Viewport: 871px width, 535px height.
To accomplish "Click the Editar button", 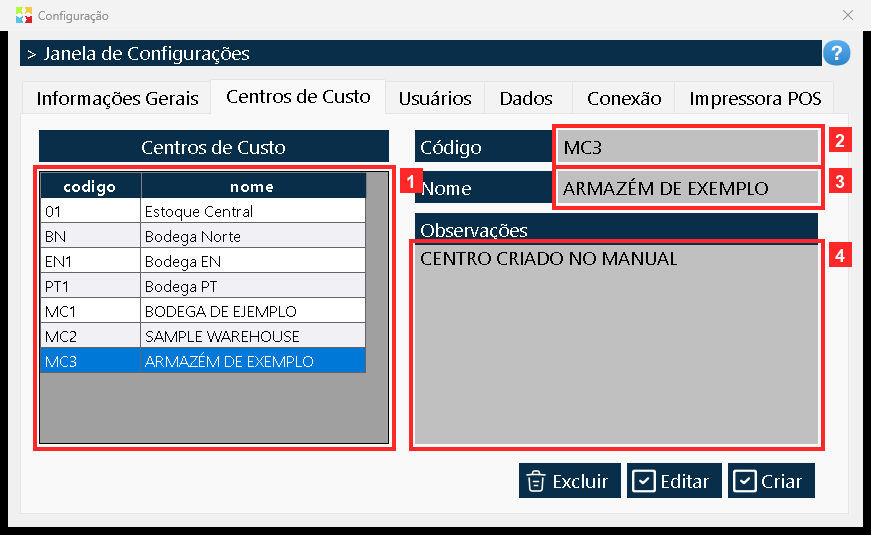I will 674,481.
